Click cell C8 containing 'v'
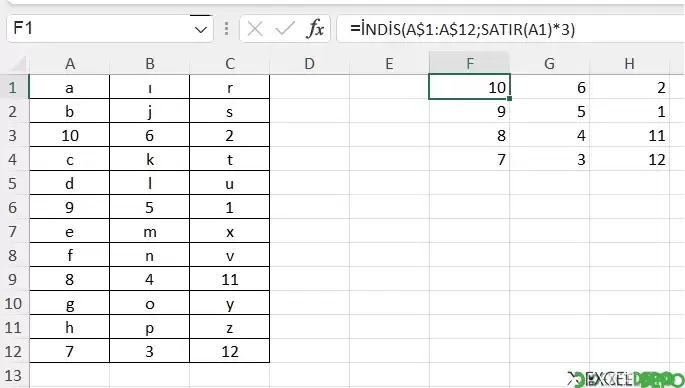 [x=230, y=255]
